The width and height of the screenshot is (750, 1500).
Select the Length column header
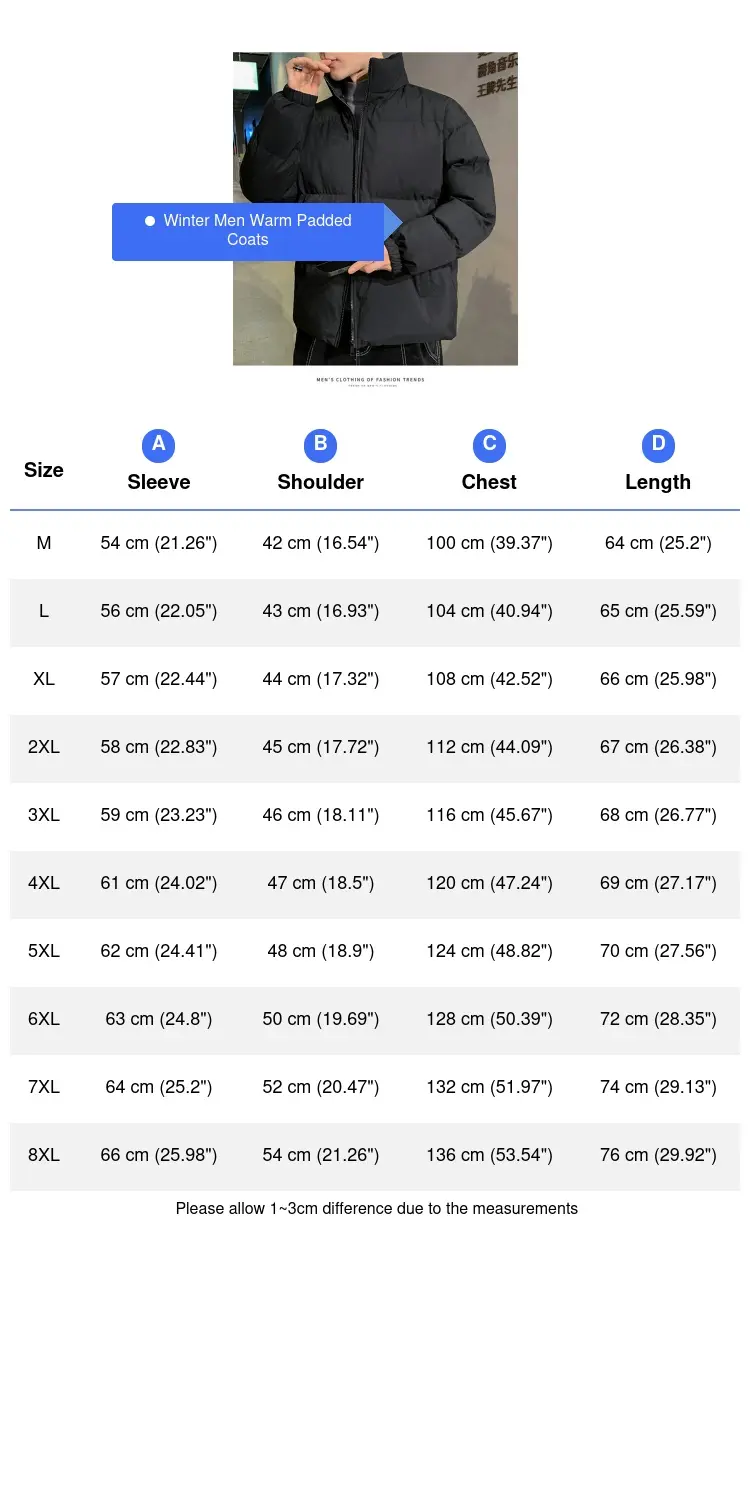[x=658, y=482]
